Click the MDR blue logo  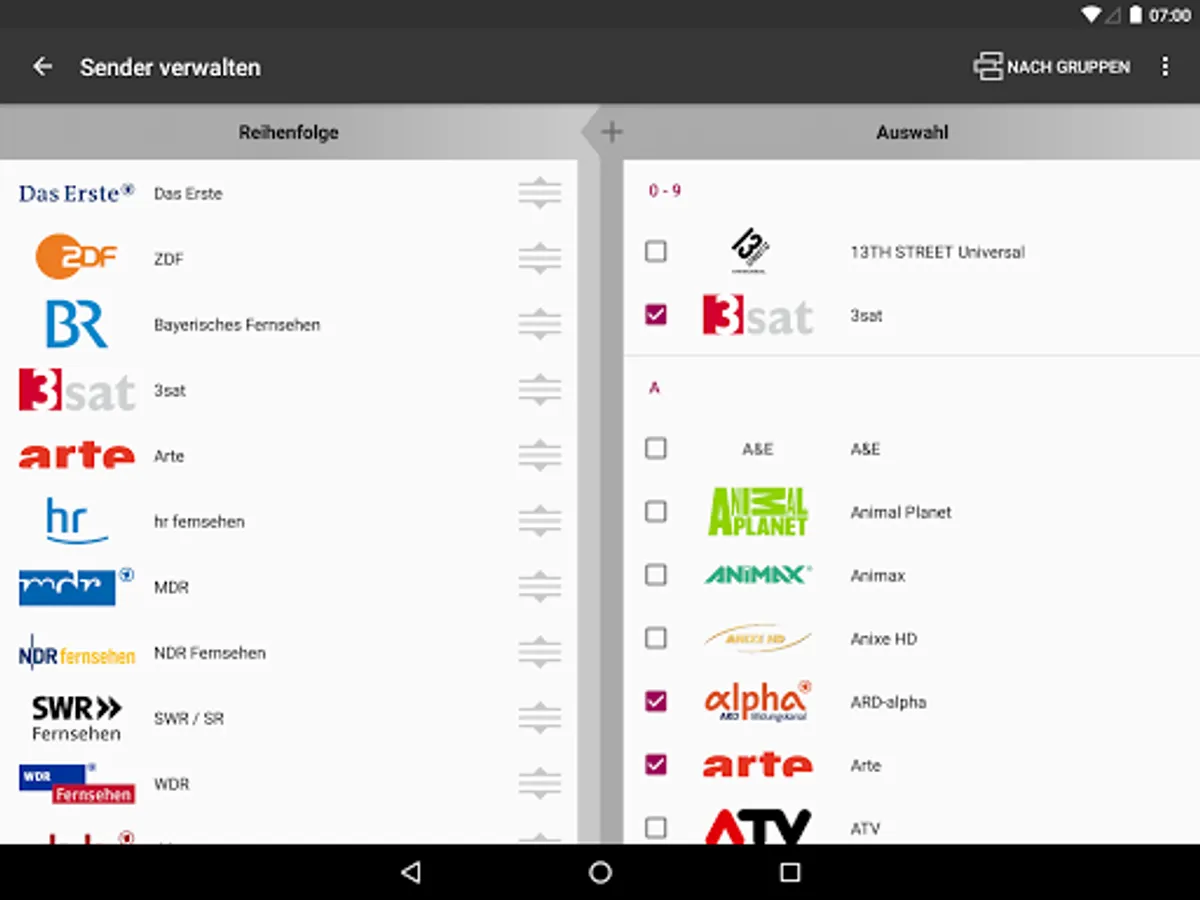(76, 586)
